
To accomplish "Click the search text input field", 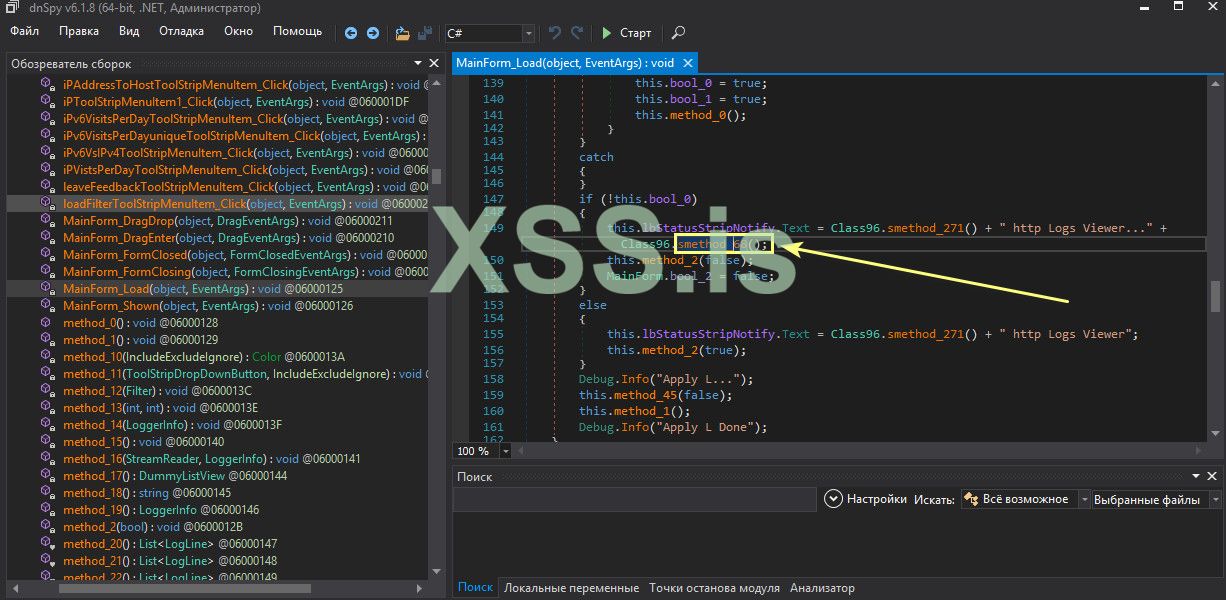I will point(635,499).
